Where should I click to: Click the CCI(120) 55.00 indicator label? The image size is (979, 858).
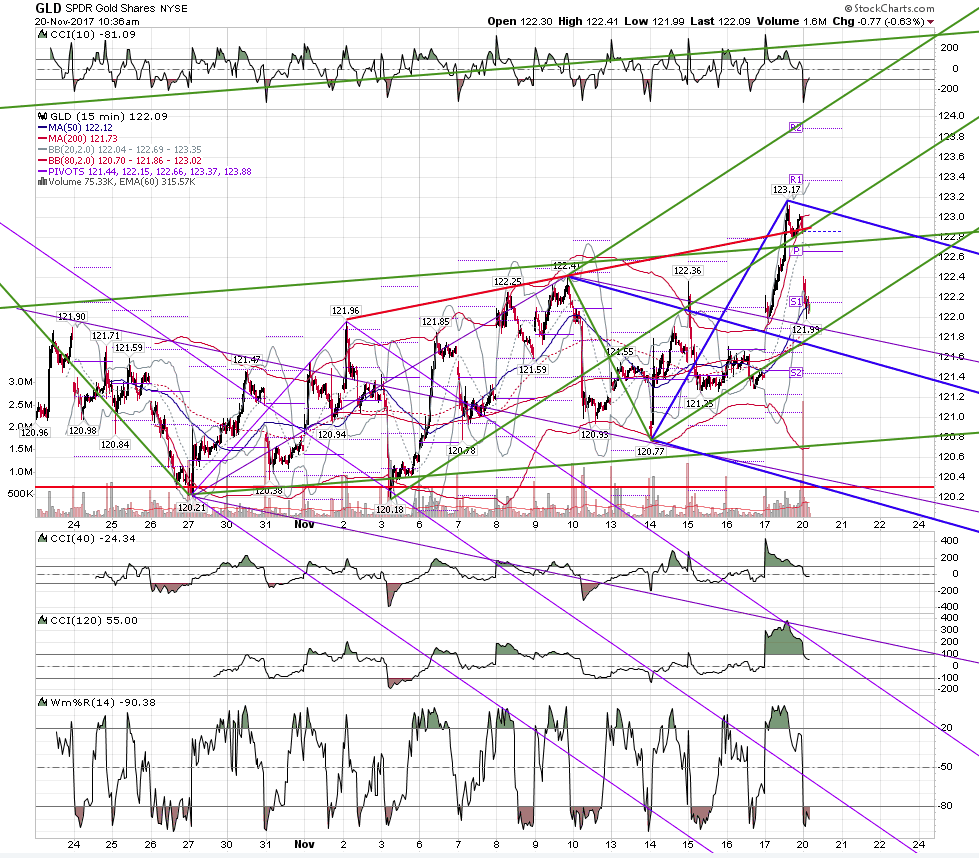pos(93,620)
